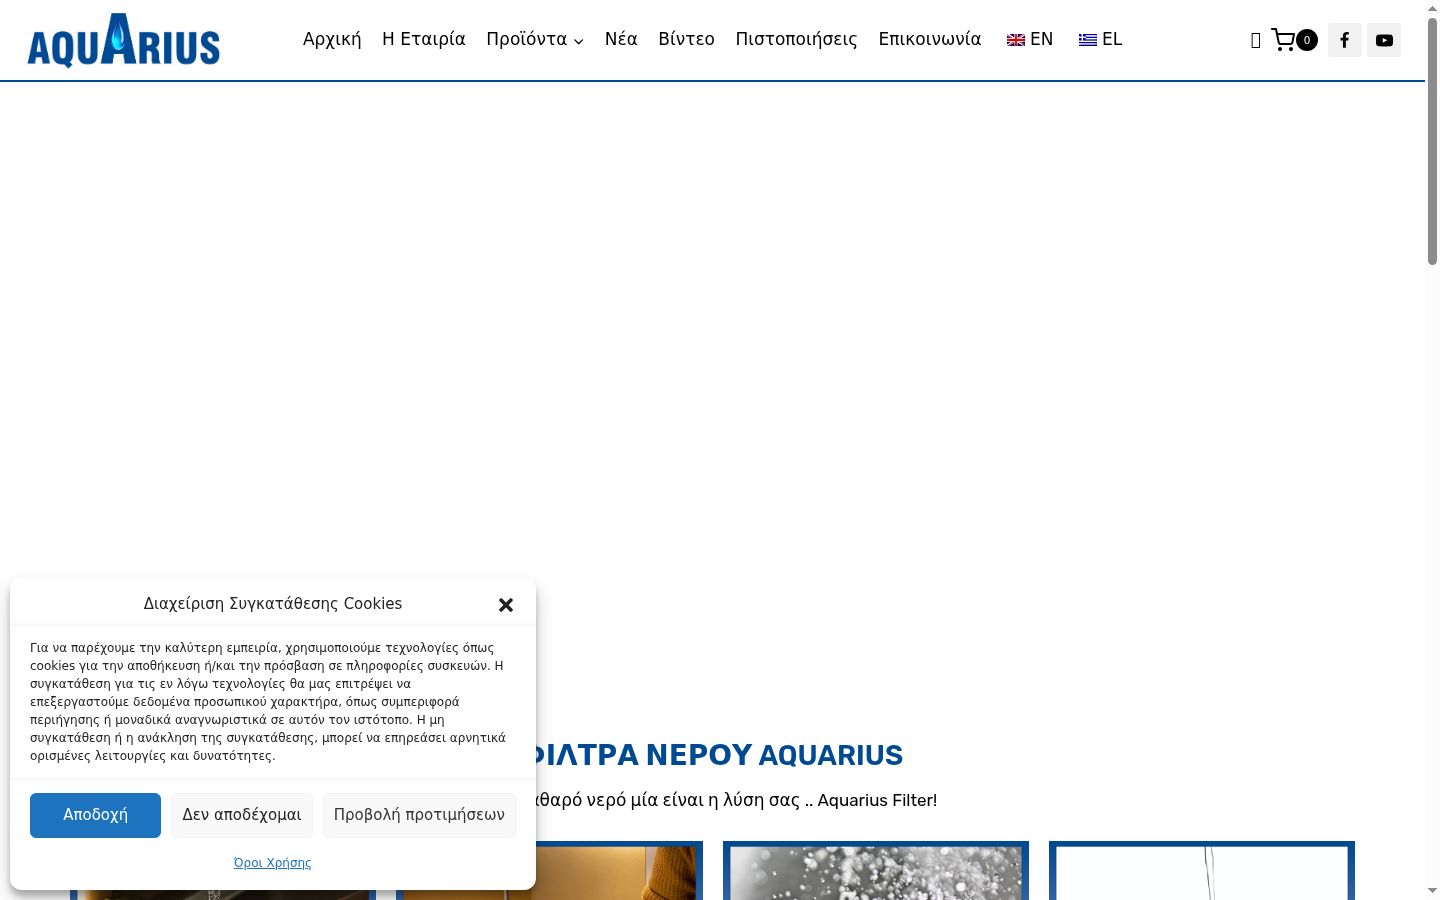Image resolution: width=1440 pixels, height=900 pixels.
Task: Open the Νέα menu item
Action: click(x=621, y=39)
